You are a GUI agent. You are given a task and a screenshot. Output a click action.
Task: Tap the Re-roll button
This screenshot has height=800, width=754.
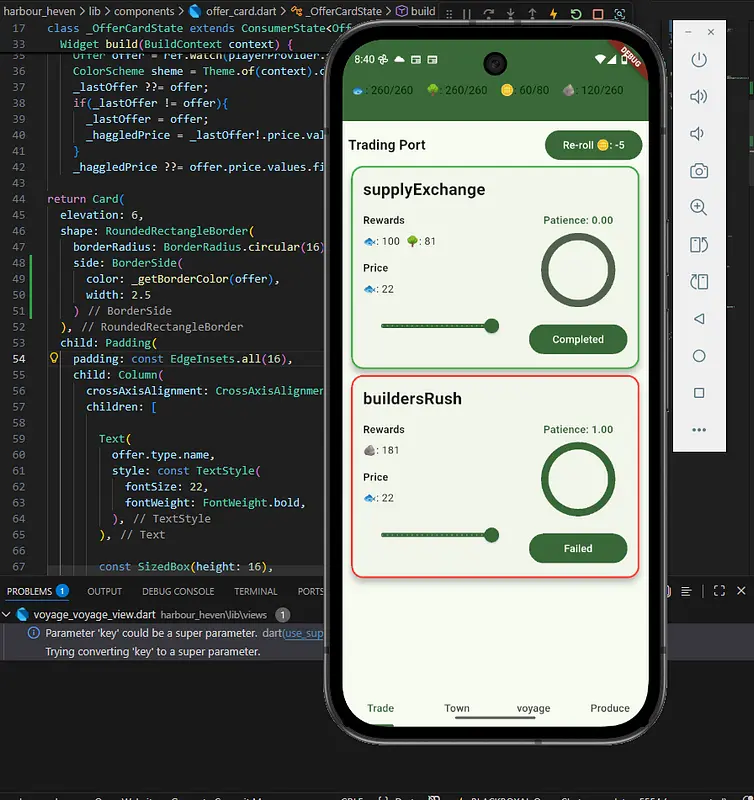point(593,145)
